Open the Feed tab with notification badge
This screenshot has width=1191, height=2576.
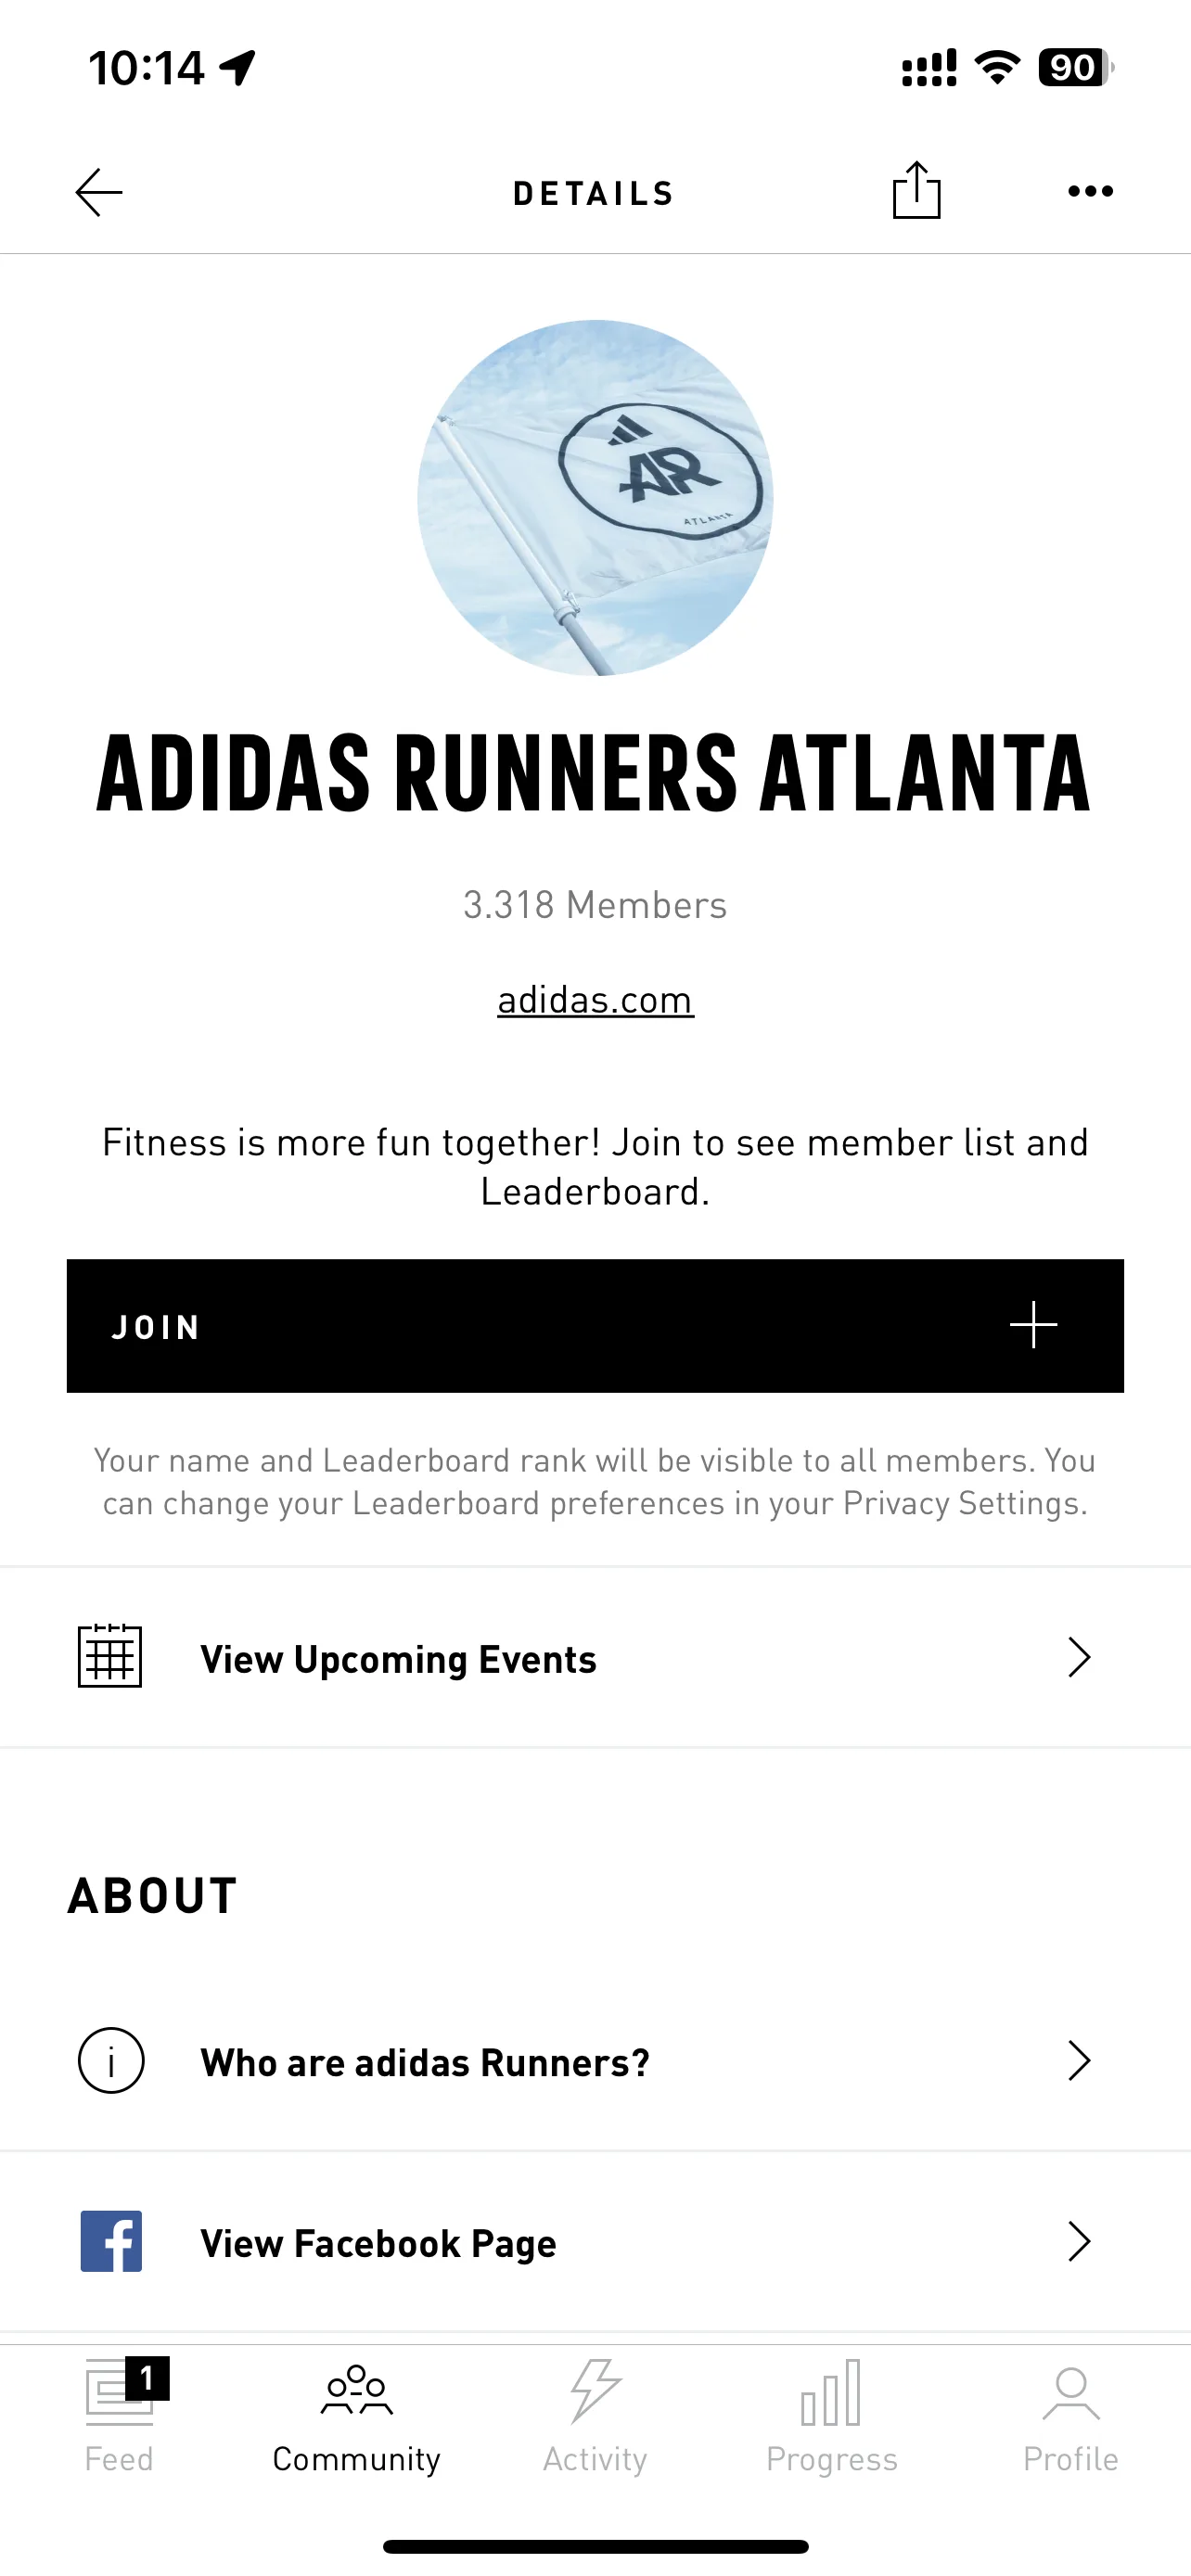119,2413
